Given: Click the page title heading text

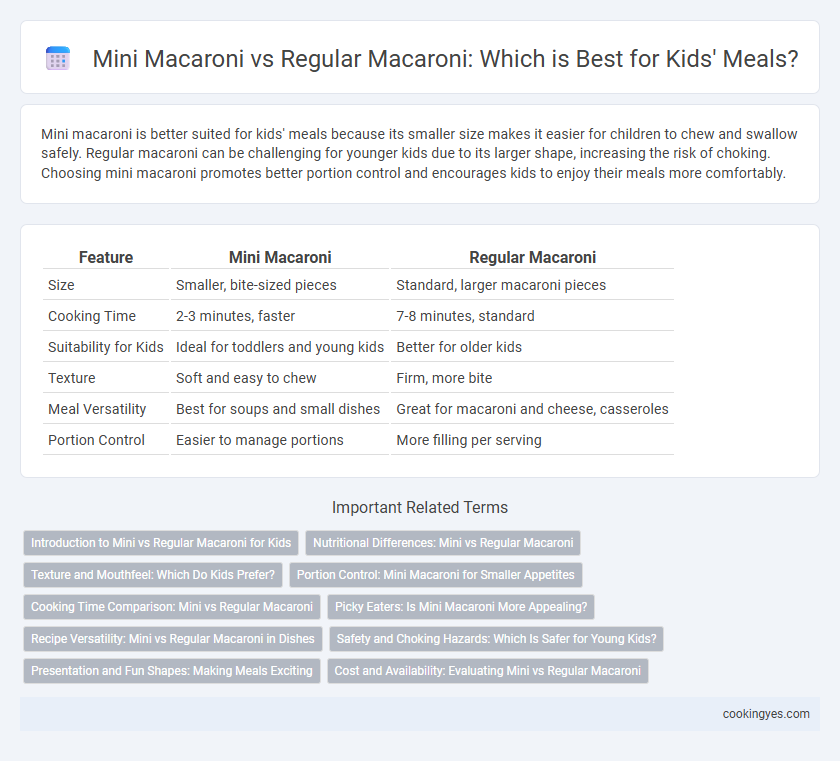Looking at the screenshot, I should (445, 58).
